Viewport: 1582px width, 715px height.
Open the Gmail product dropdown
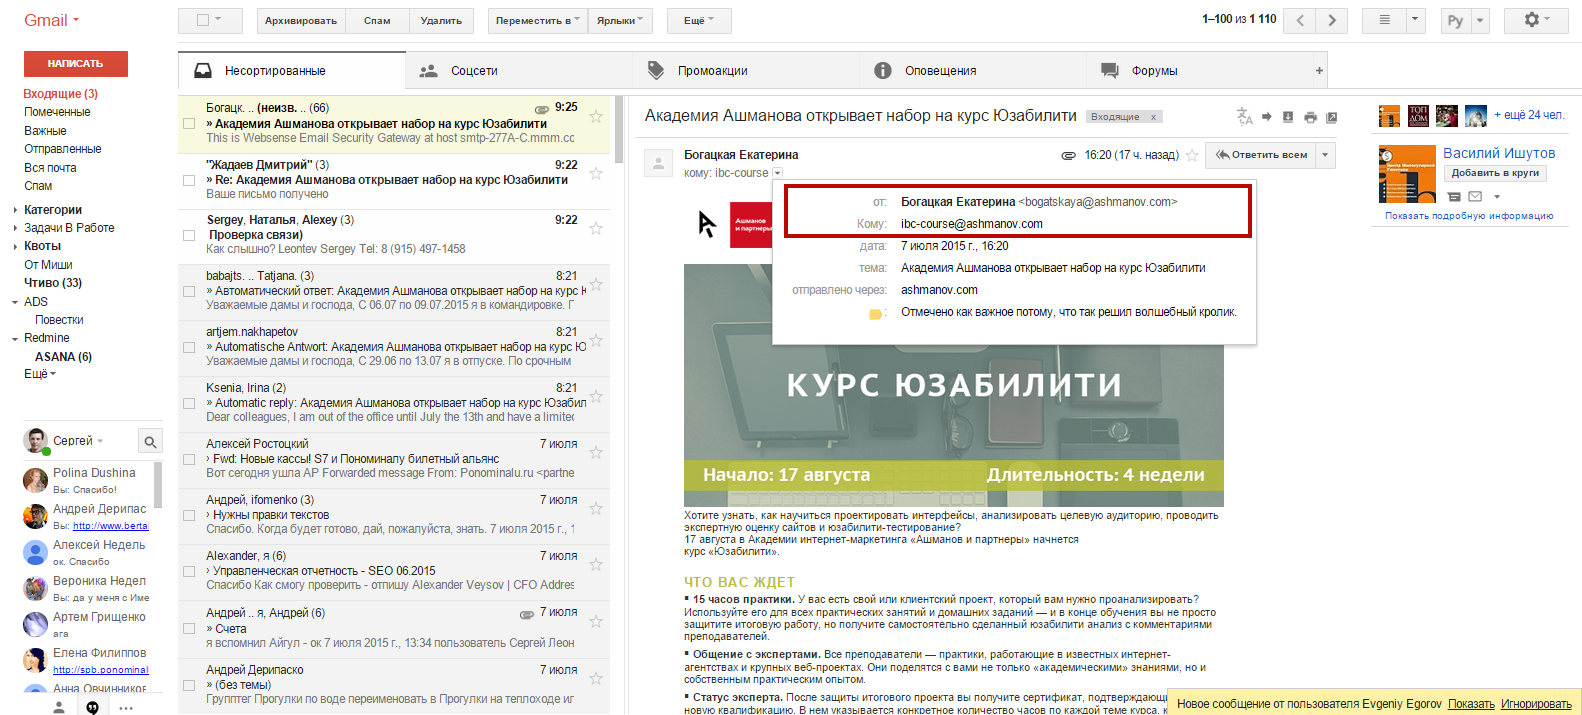pyautogui.click(x=51, y=20)
